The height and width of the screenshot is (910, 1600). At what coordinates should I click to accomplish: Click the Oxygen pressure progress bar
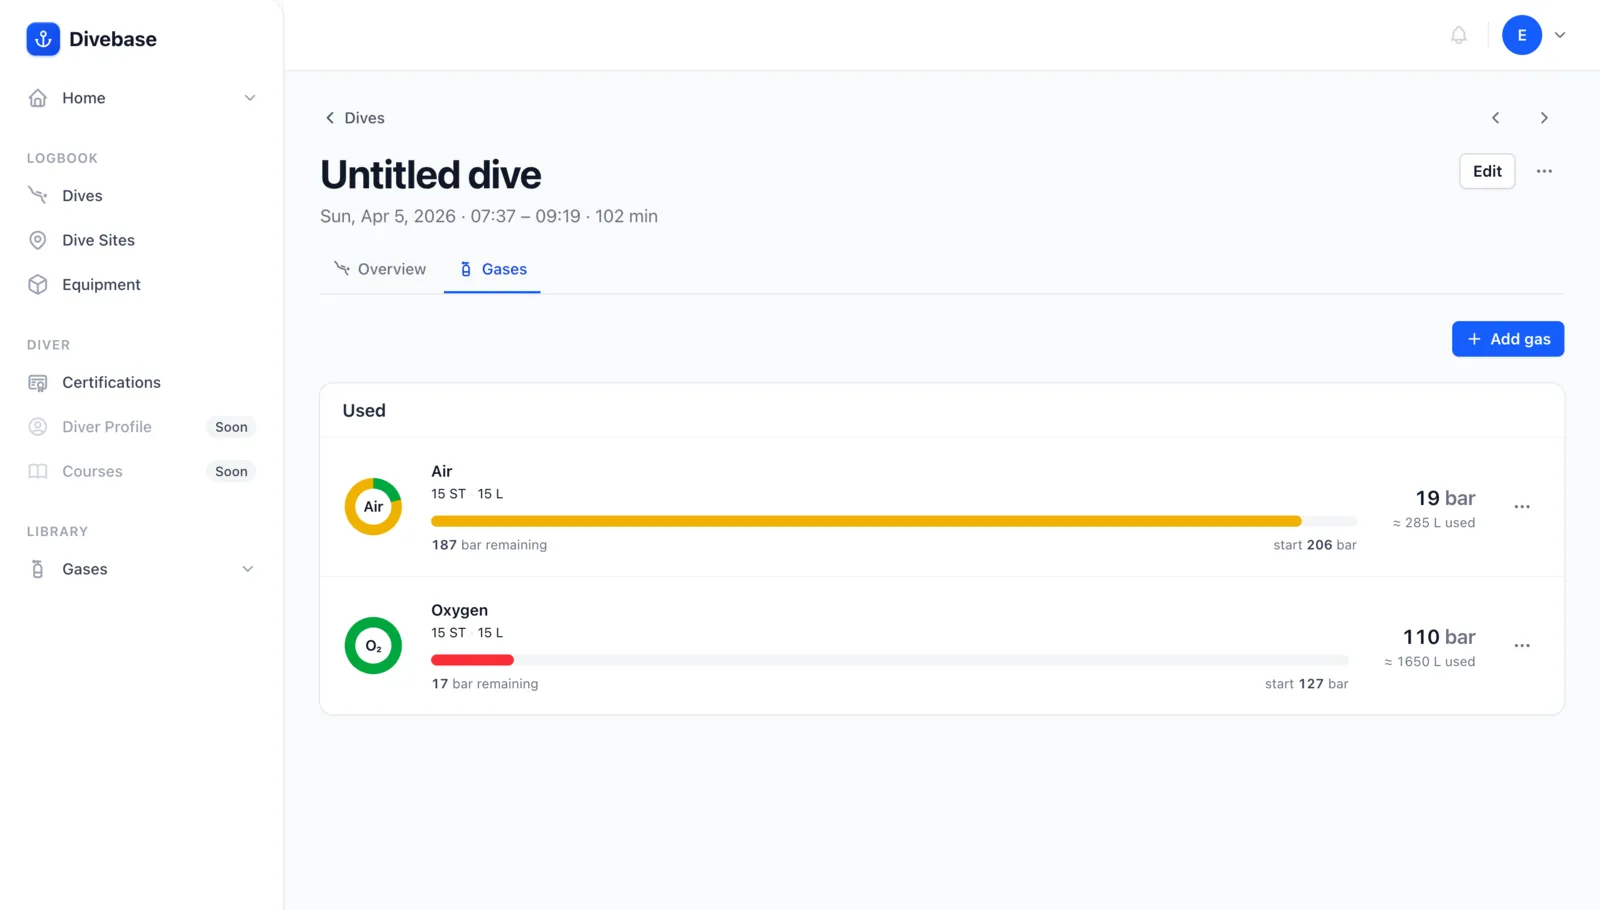tap(890, 660)
